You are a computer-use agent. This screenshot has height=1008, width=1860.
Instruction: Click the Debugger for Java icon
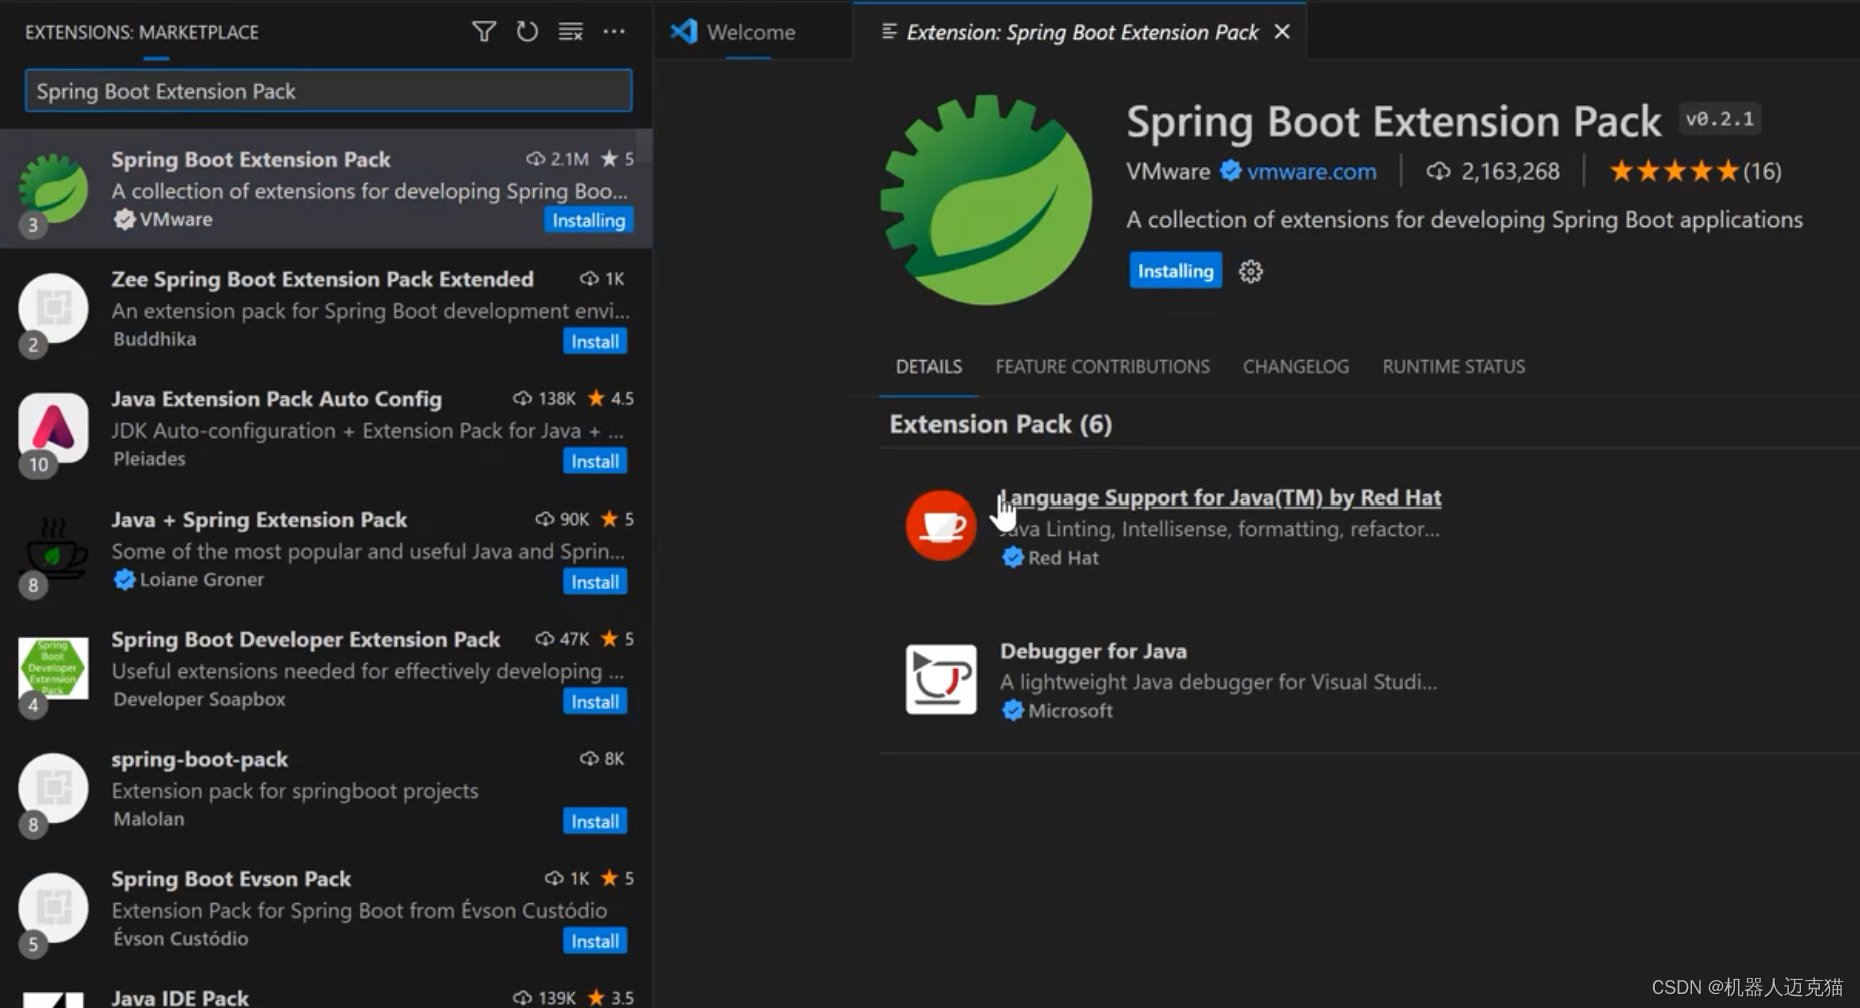[940, 679]
